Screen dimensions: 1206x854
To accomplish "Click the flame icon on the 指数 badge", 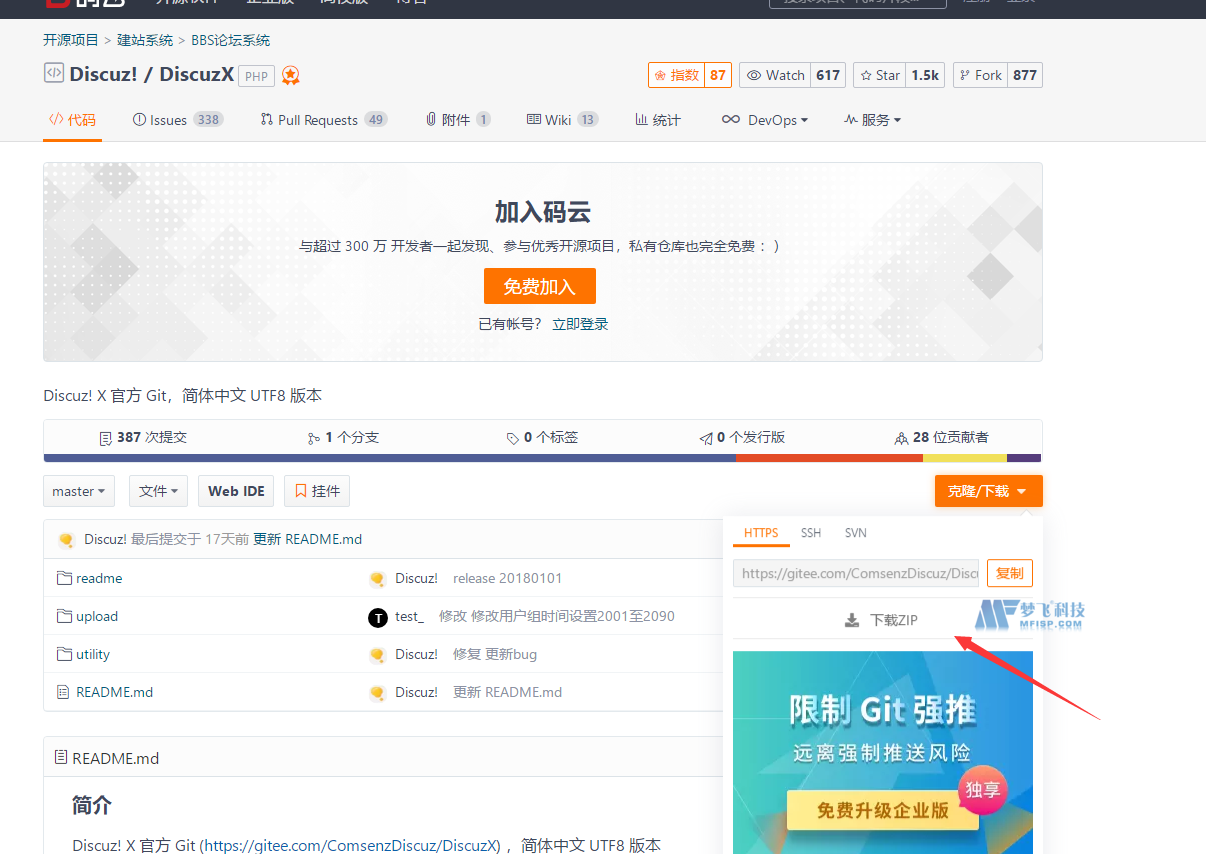I will (x=666, y=74).
